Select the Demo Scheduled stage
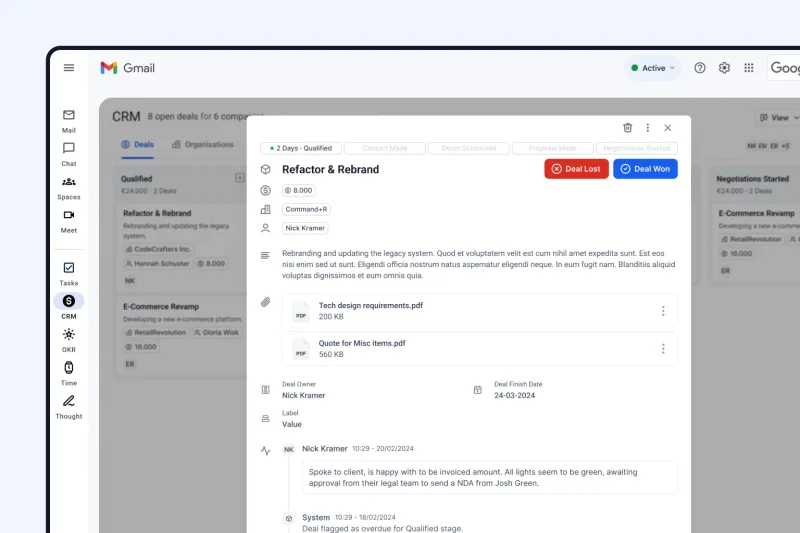Screen dimensions: 800x533 click(x=469, y=148)
